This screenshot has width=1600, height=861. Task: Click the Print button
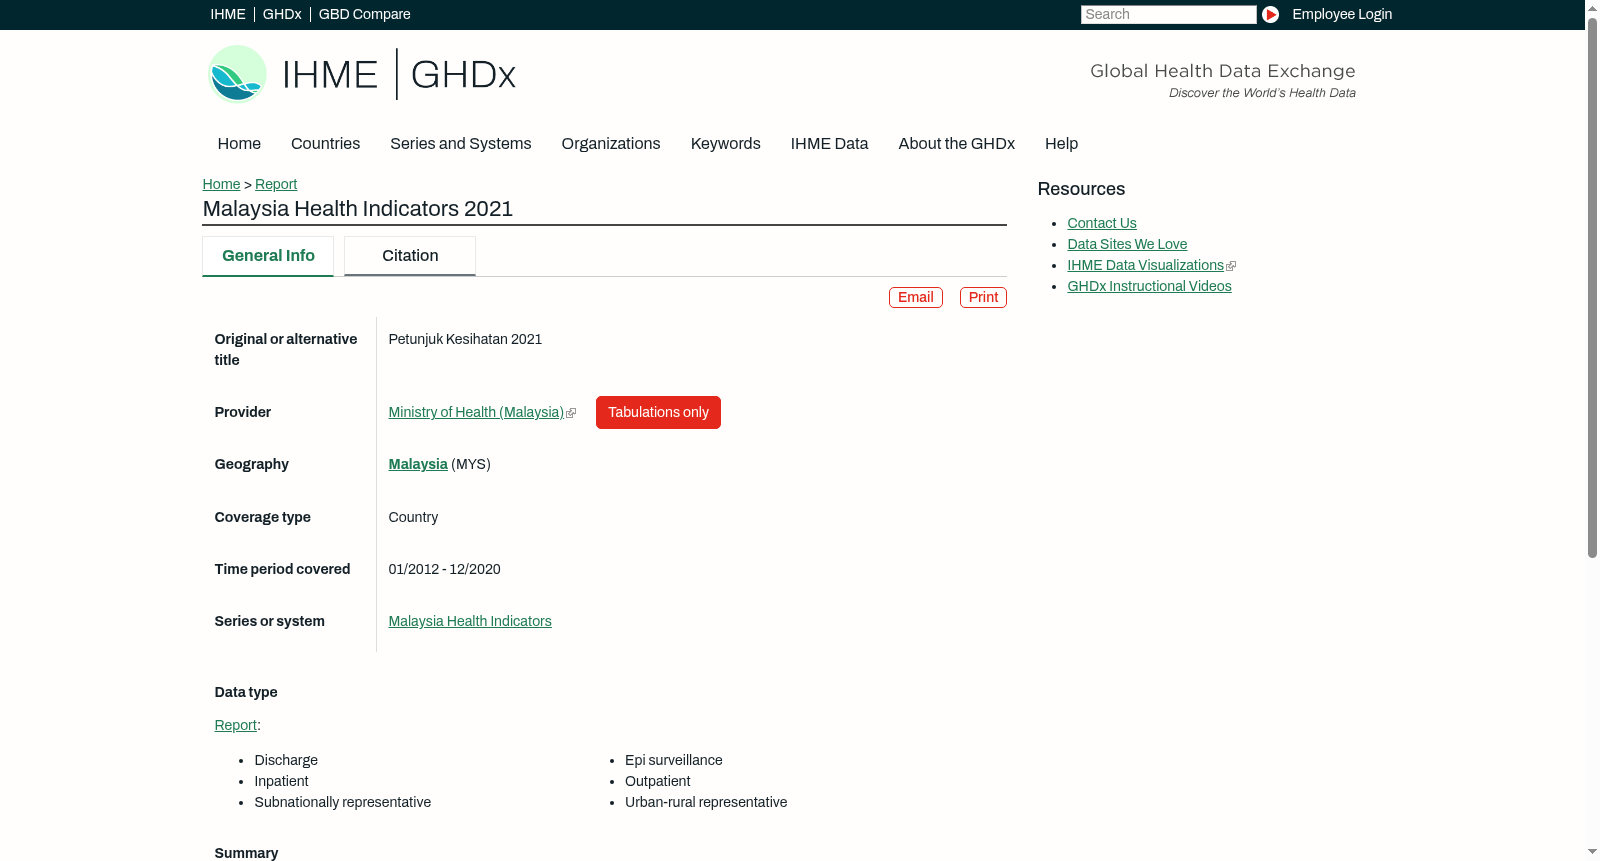coord(983,297)
